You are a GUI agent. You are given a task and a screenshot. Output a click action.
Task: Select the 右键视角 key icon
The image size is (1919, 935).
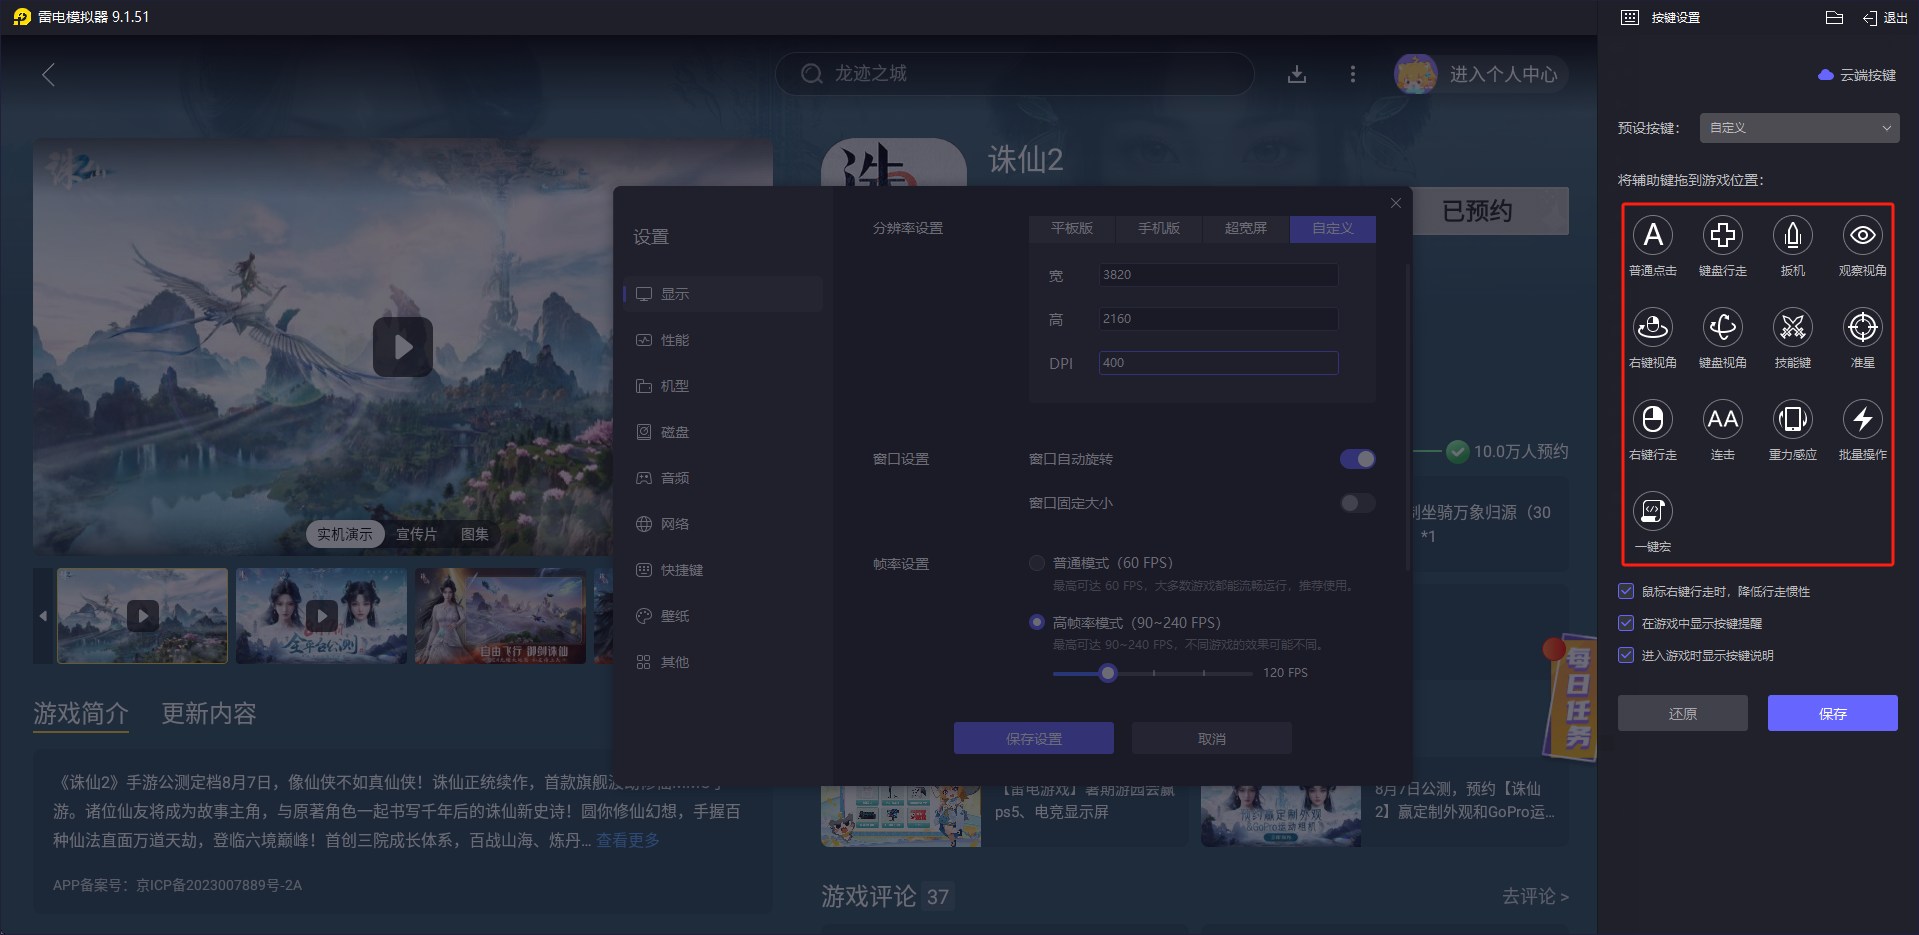(x=1652, y=327)
